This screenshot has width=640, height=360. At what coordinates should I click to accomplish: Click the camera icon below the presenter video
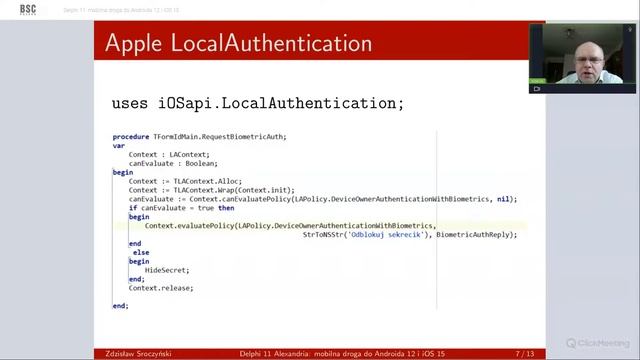pyautogui.click(x=537, y=89)
